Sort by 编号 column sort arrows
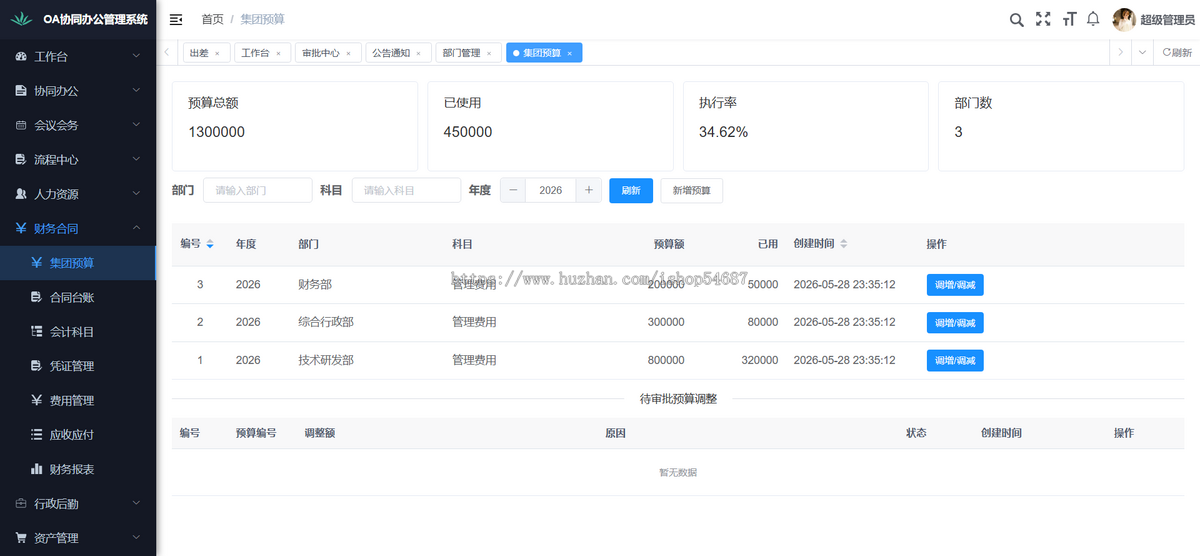The image size is (1200, 556). [209, 244]
